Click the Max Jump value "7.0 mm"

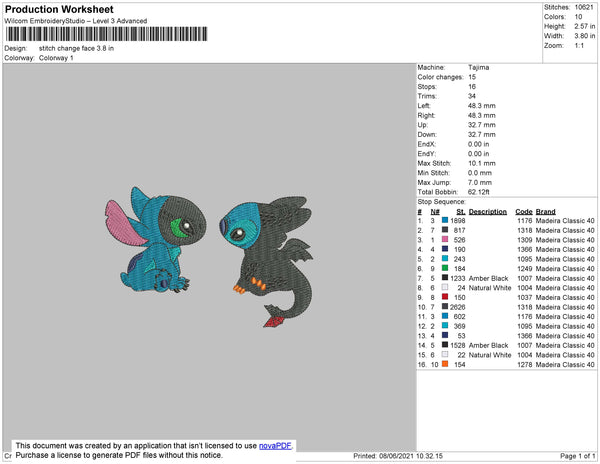(x=480, y=182)
